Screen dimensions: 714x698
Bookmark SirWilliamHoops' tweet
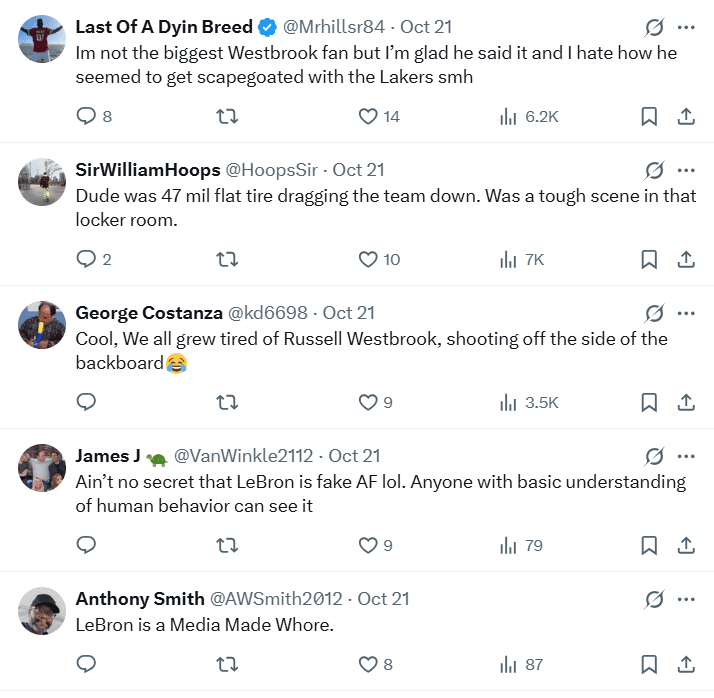(649, 259)
